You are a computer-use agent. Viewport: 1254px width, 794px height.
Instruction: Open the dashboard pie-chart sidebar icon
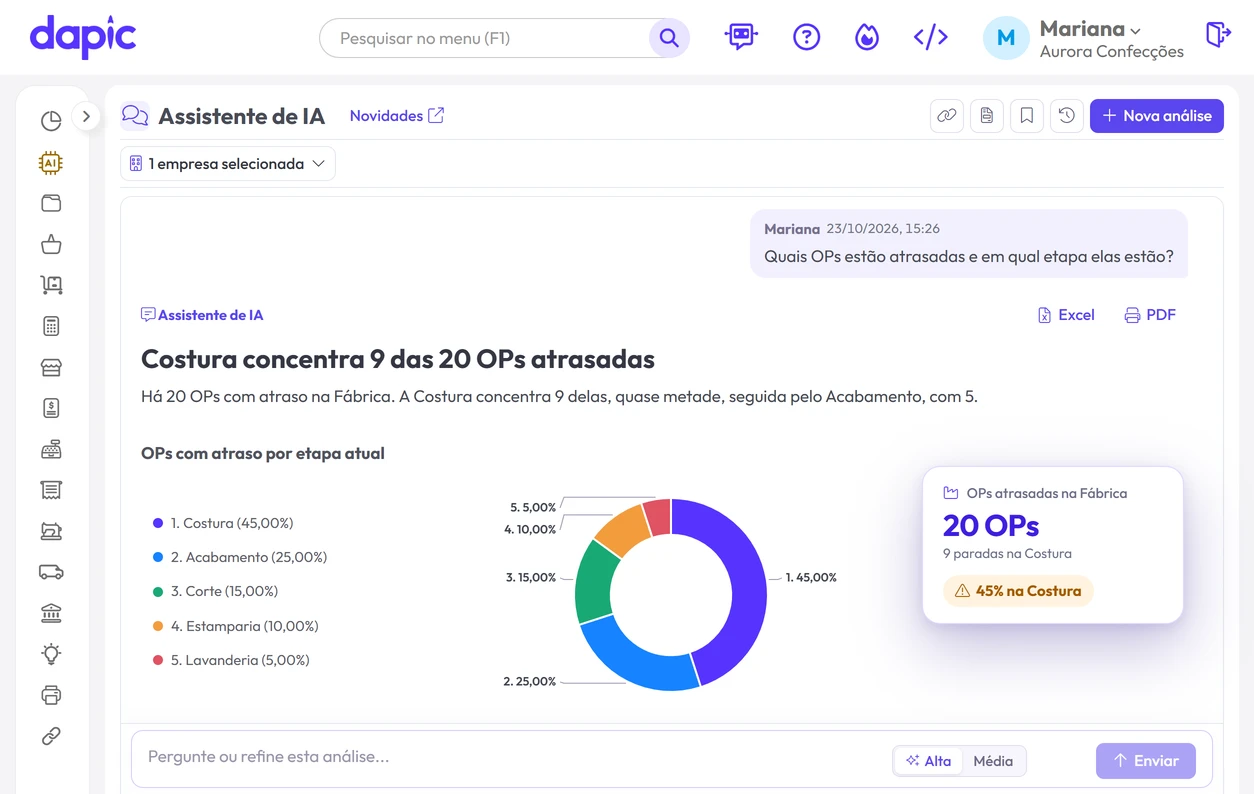51,121
